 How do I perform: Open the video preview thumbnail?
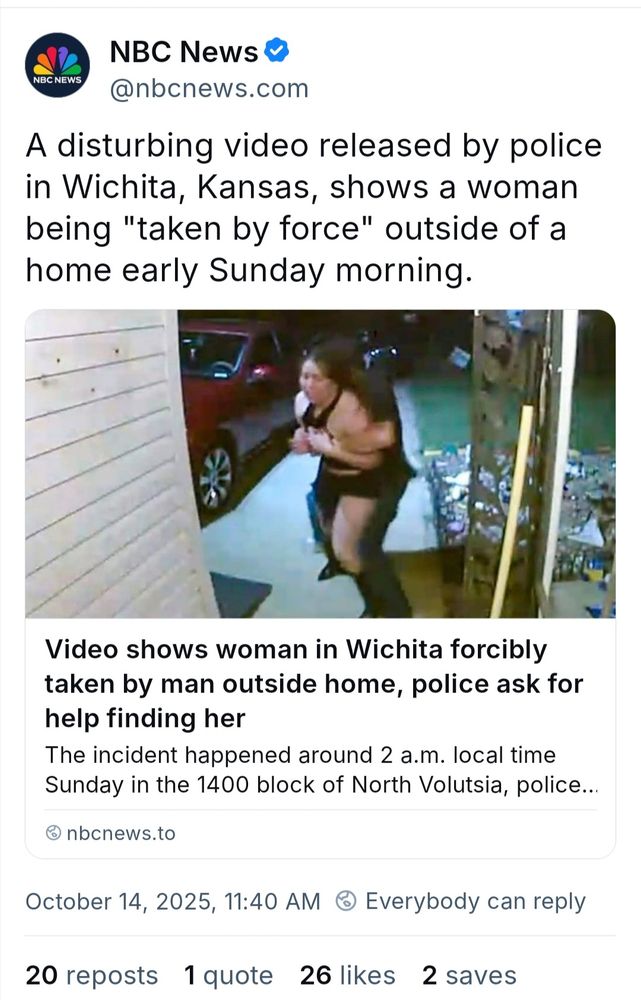coord(320,463)
